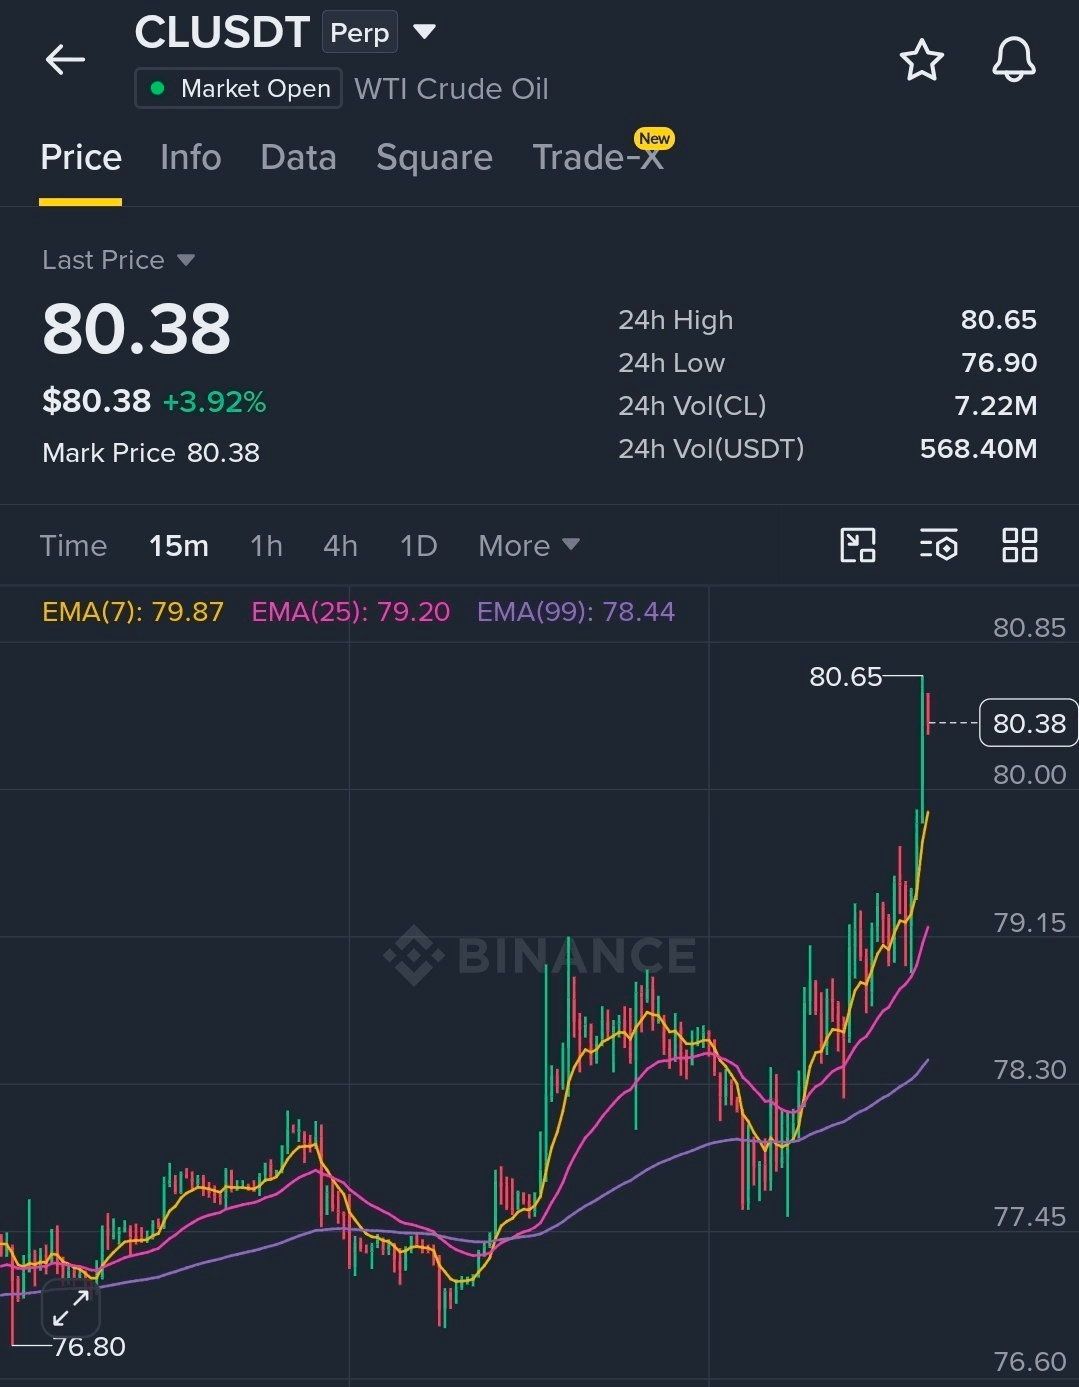Switch to the Data tab
The width and height of the screenshot is (1079, 1387).
point(298,158)
